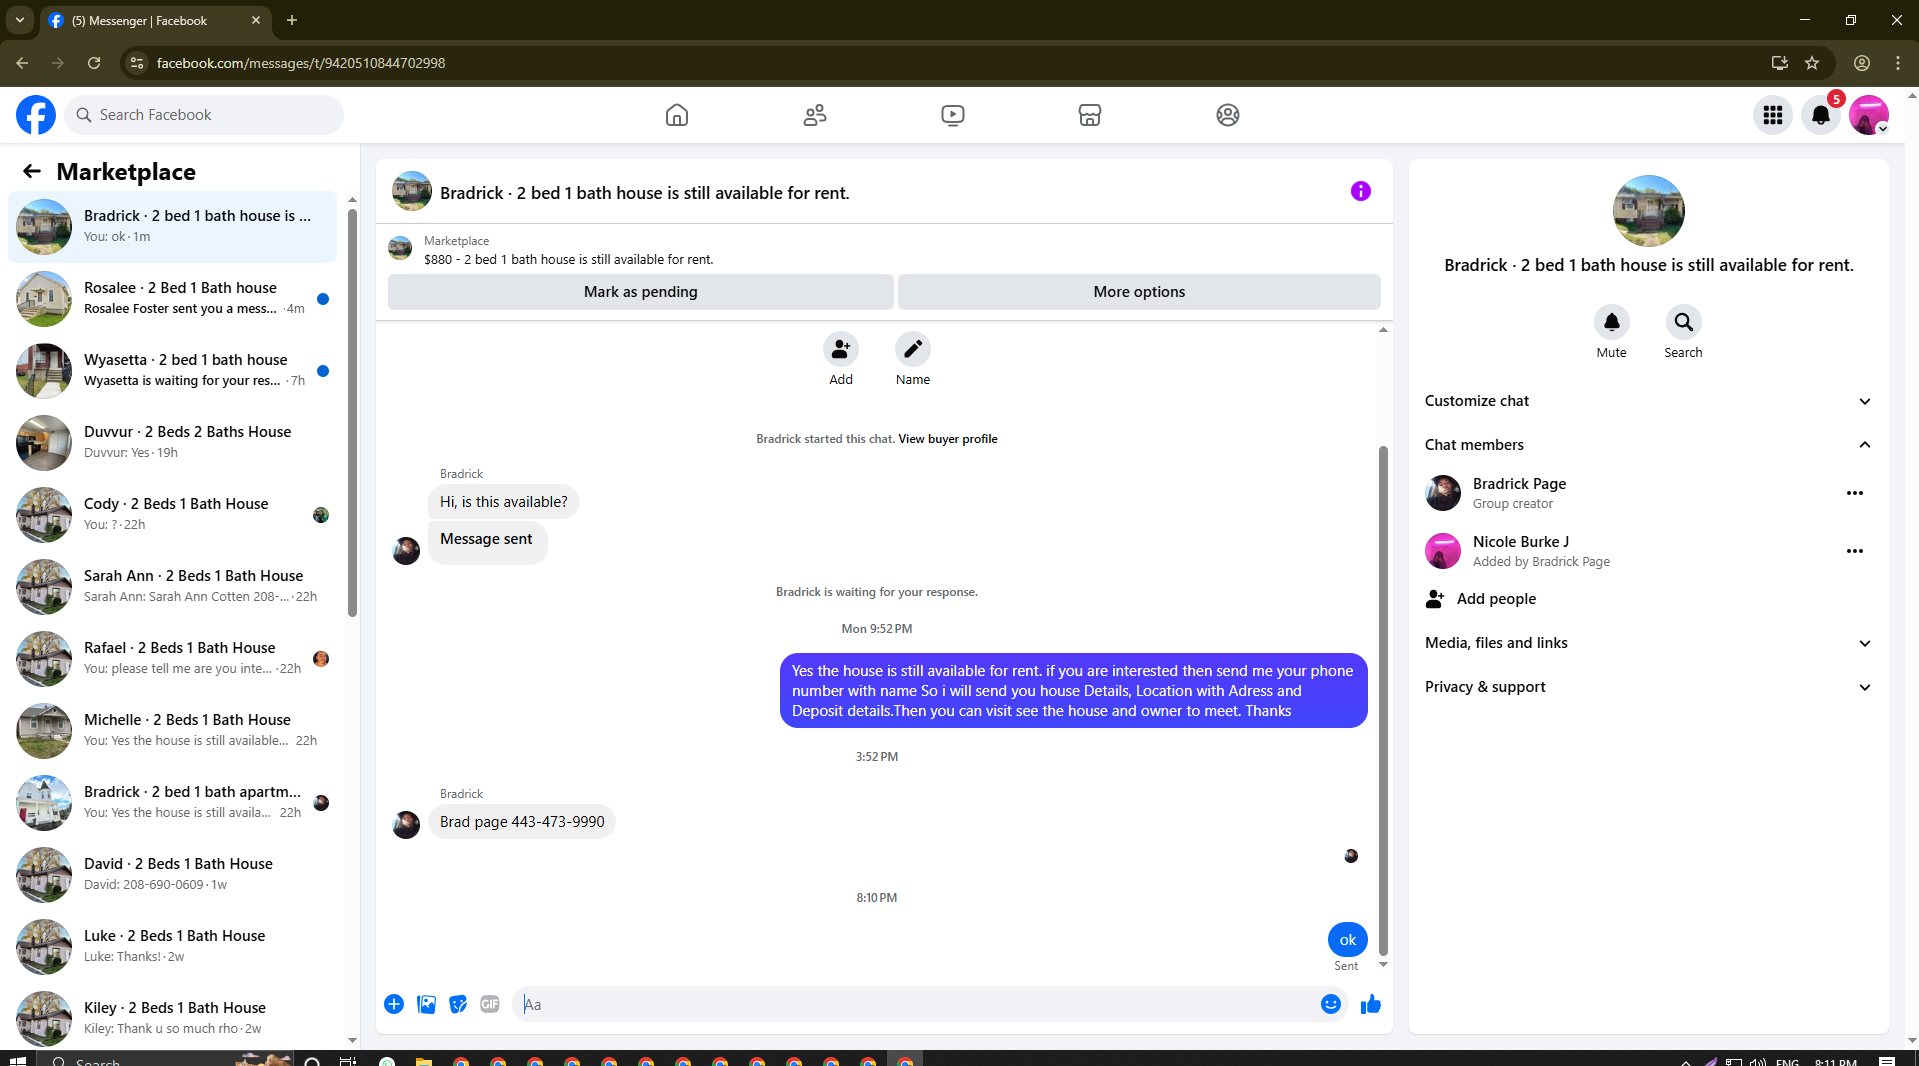The width and height of the screenshot is (1919, 1066).
Task: Expand Media, files and links section
Action: [x=1649, y=643]
